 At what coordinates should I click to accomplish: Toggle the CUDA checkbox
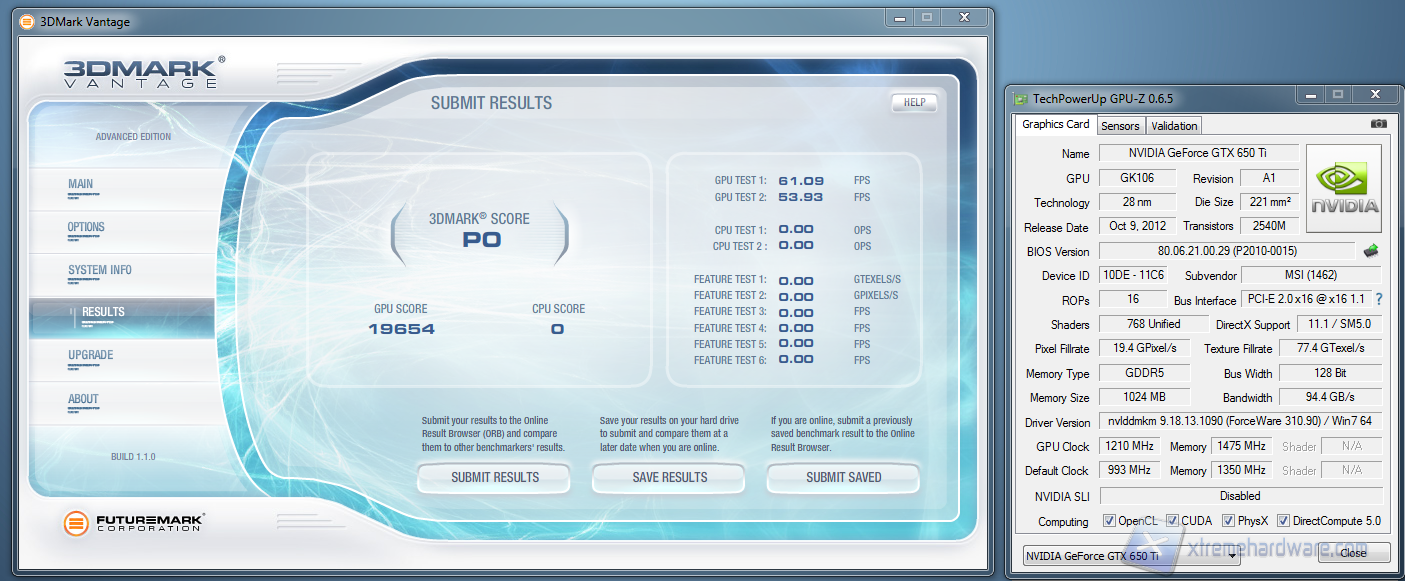pyautogui.click(x=1172, y=521)
